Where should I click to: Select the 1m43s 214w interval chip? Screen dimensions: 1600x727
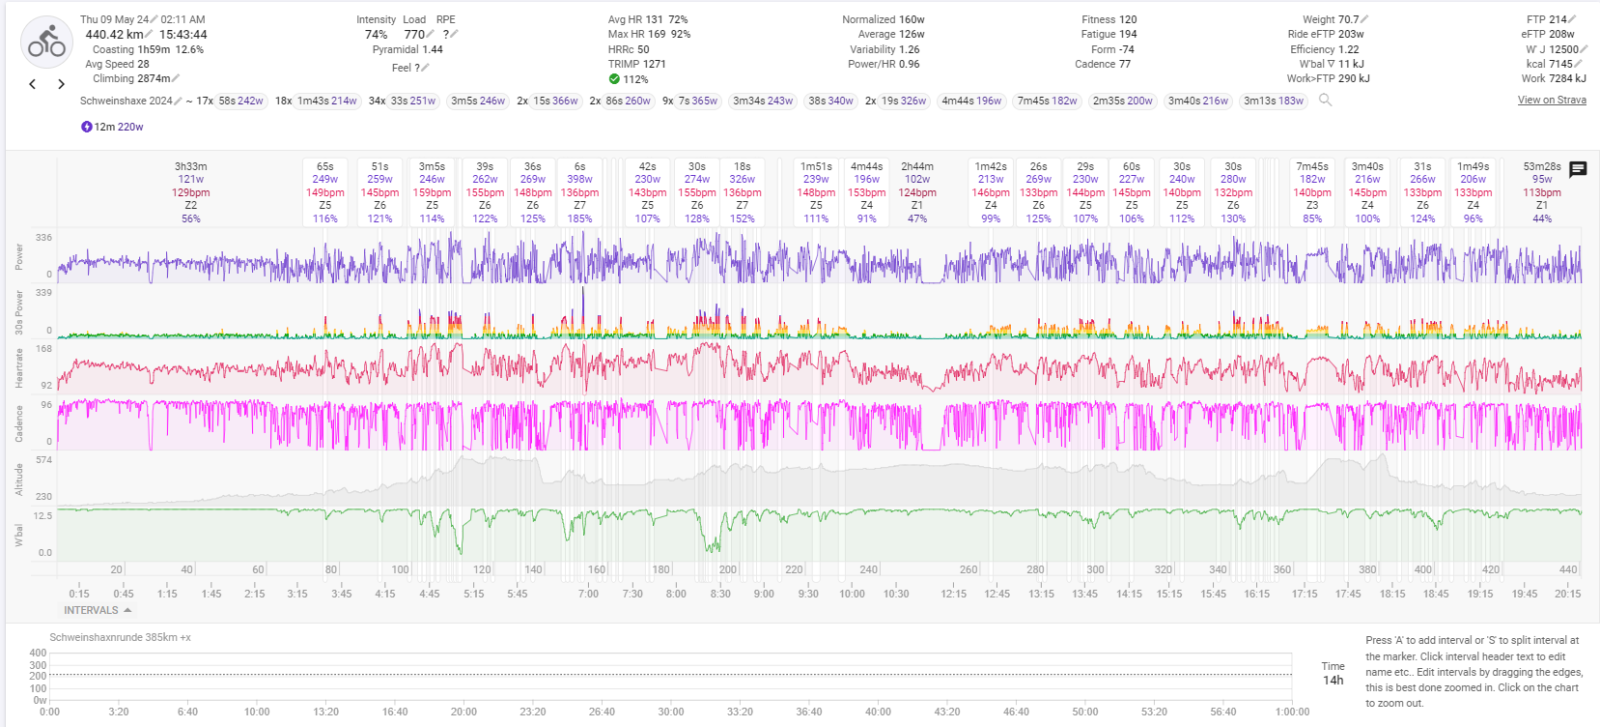[x=327, y=101]
